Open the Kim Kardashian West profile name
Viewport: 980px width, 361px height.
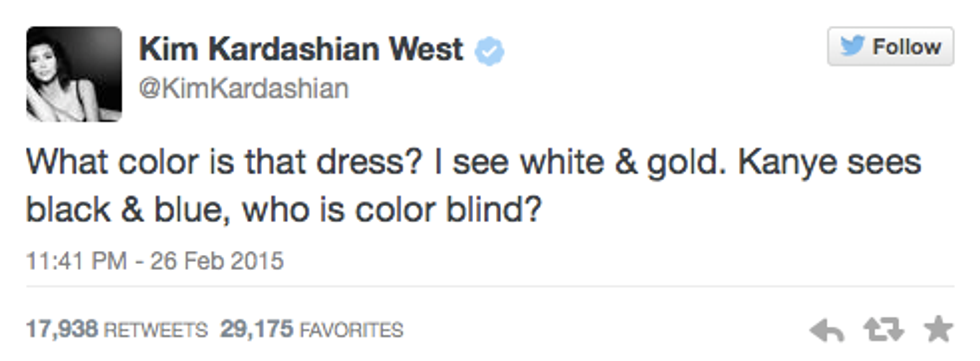[301, 49]
